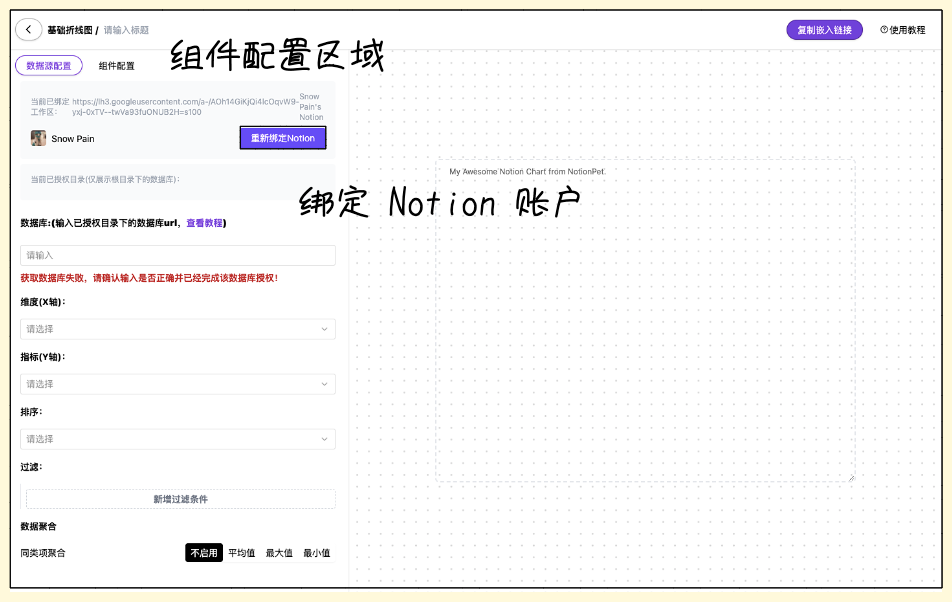Screen dimensions: 952x602
Task: Go back using the arrow button
Action: pos(29,30)
